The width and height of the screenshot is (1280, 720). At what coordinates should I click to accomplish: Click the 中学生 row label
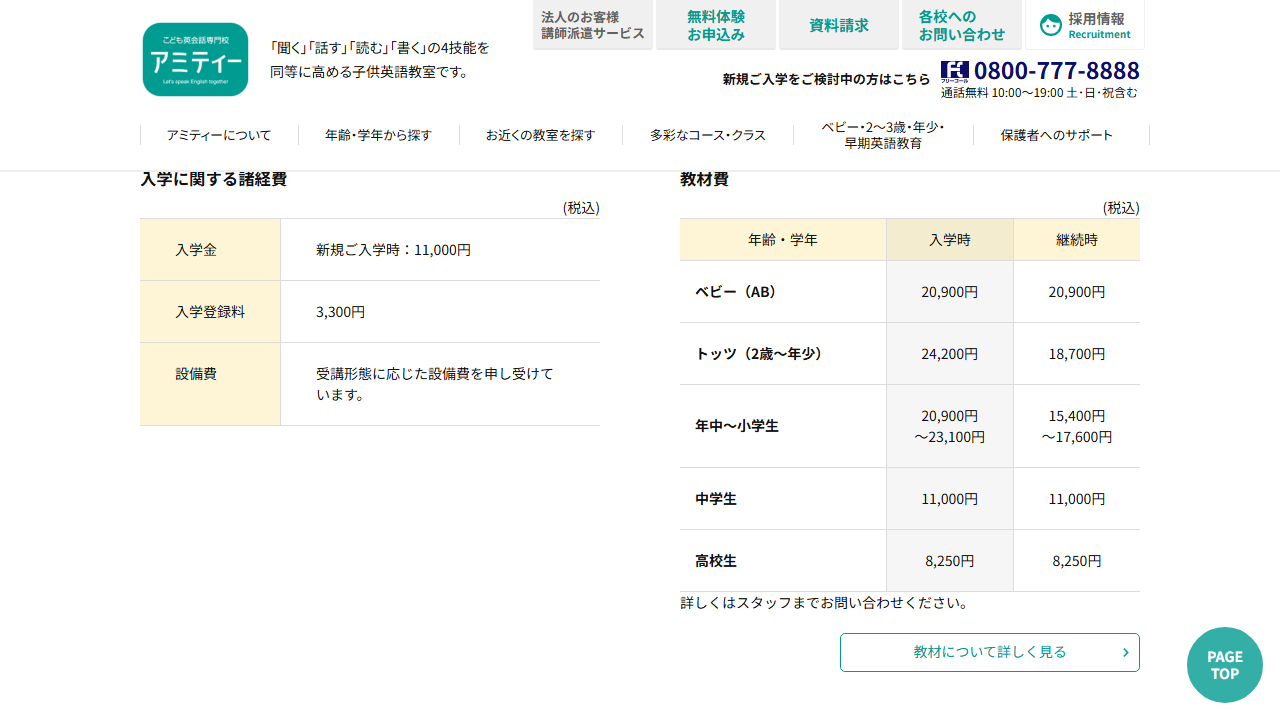pyautogui.click(x=716, y=499)
